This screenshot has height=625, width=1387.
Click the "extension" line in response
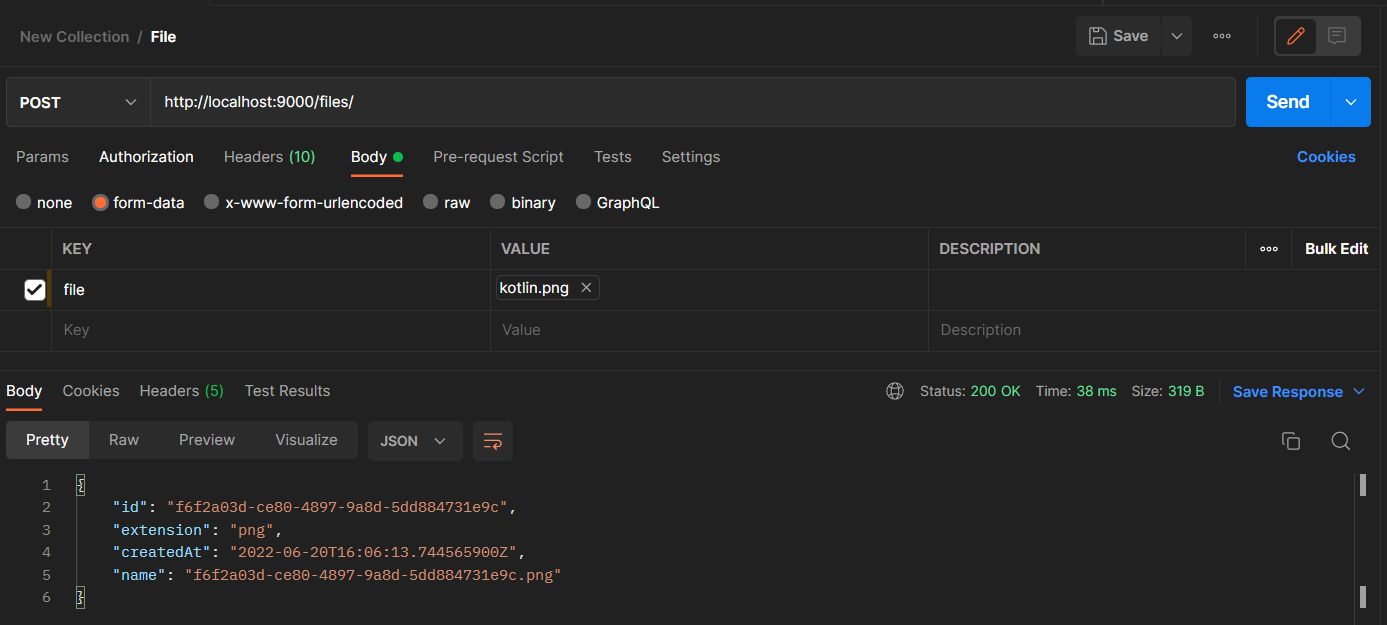[199, 530]
